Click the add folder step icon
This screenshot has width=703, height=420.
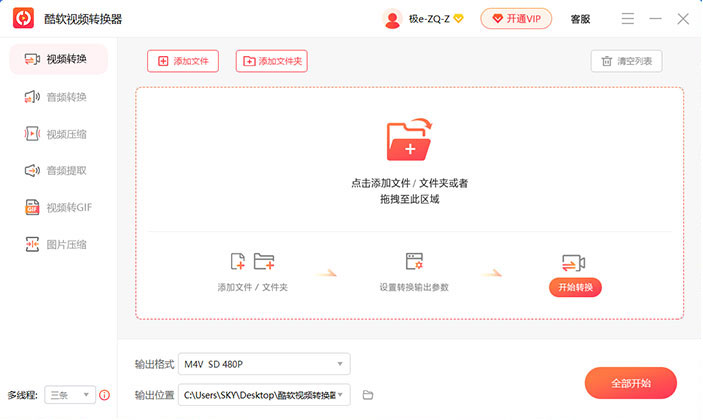click(264, 261)
